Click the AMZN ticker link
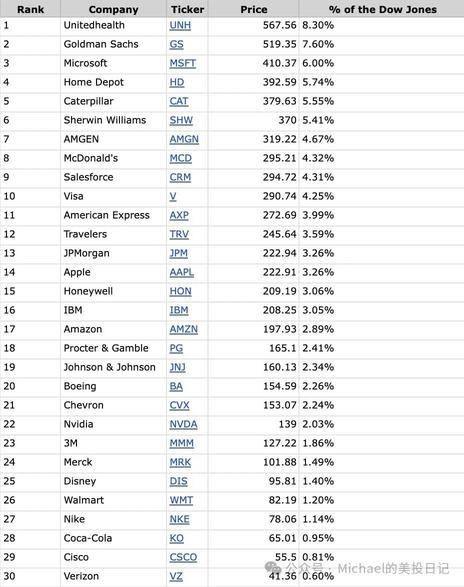464x587 pixels. tap(184, 329)
